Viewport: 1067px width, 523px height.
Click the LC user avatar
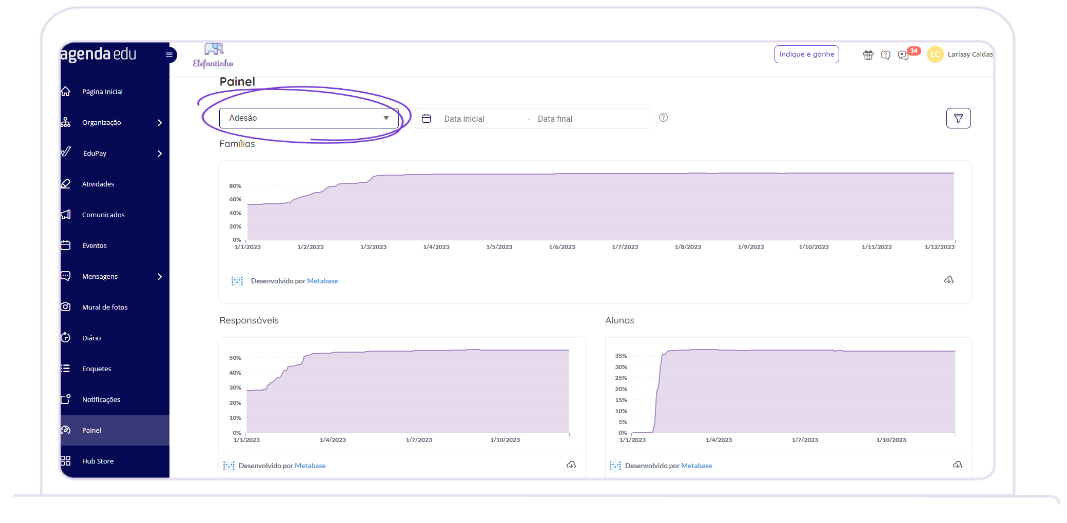click(x=935, y=54)
